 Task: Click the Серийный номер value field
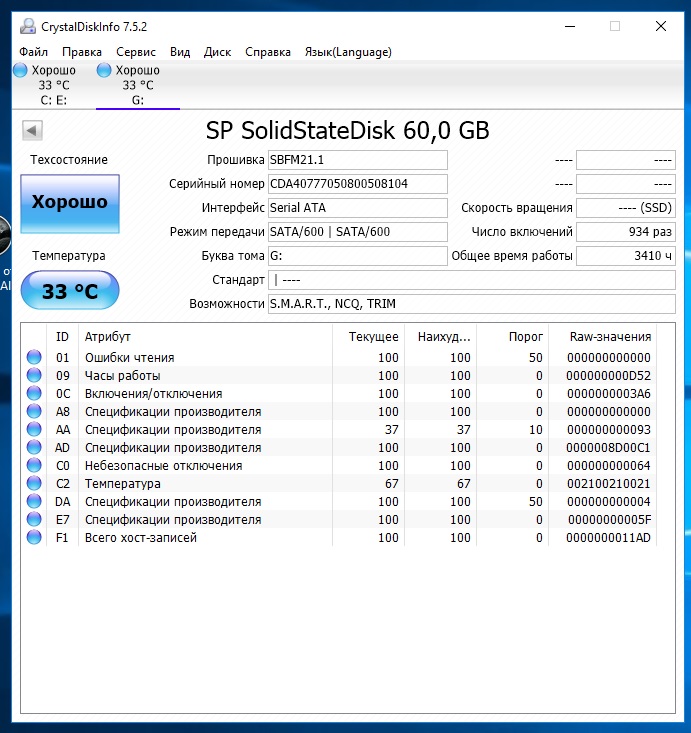click(357, 184)
